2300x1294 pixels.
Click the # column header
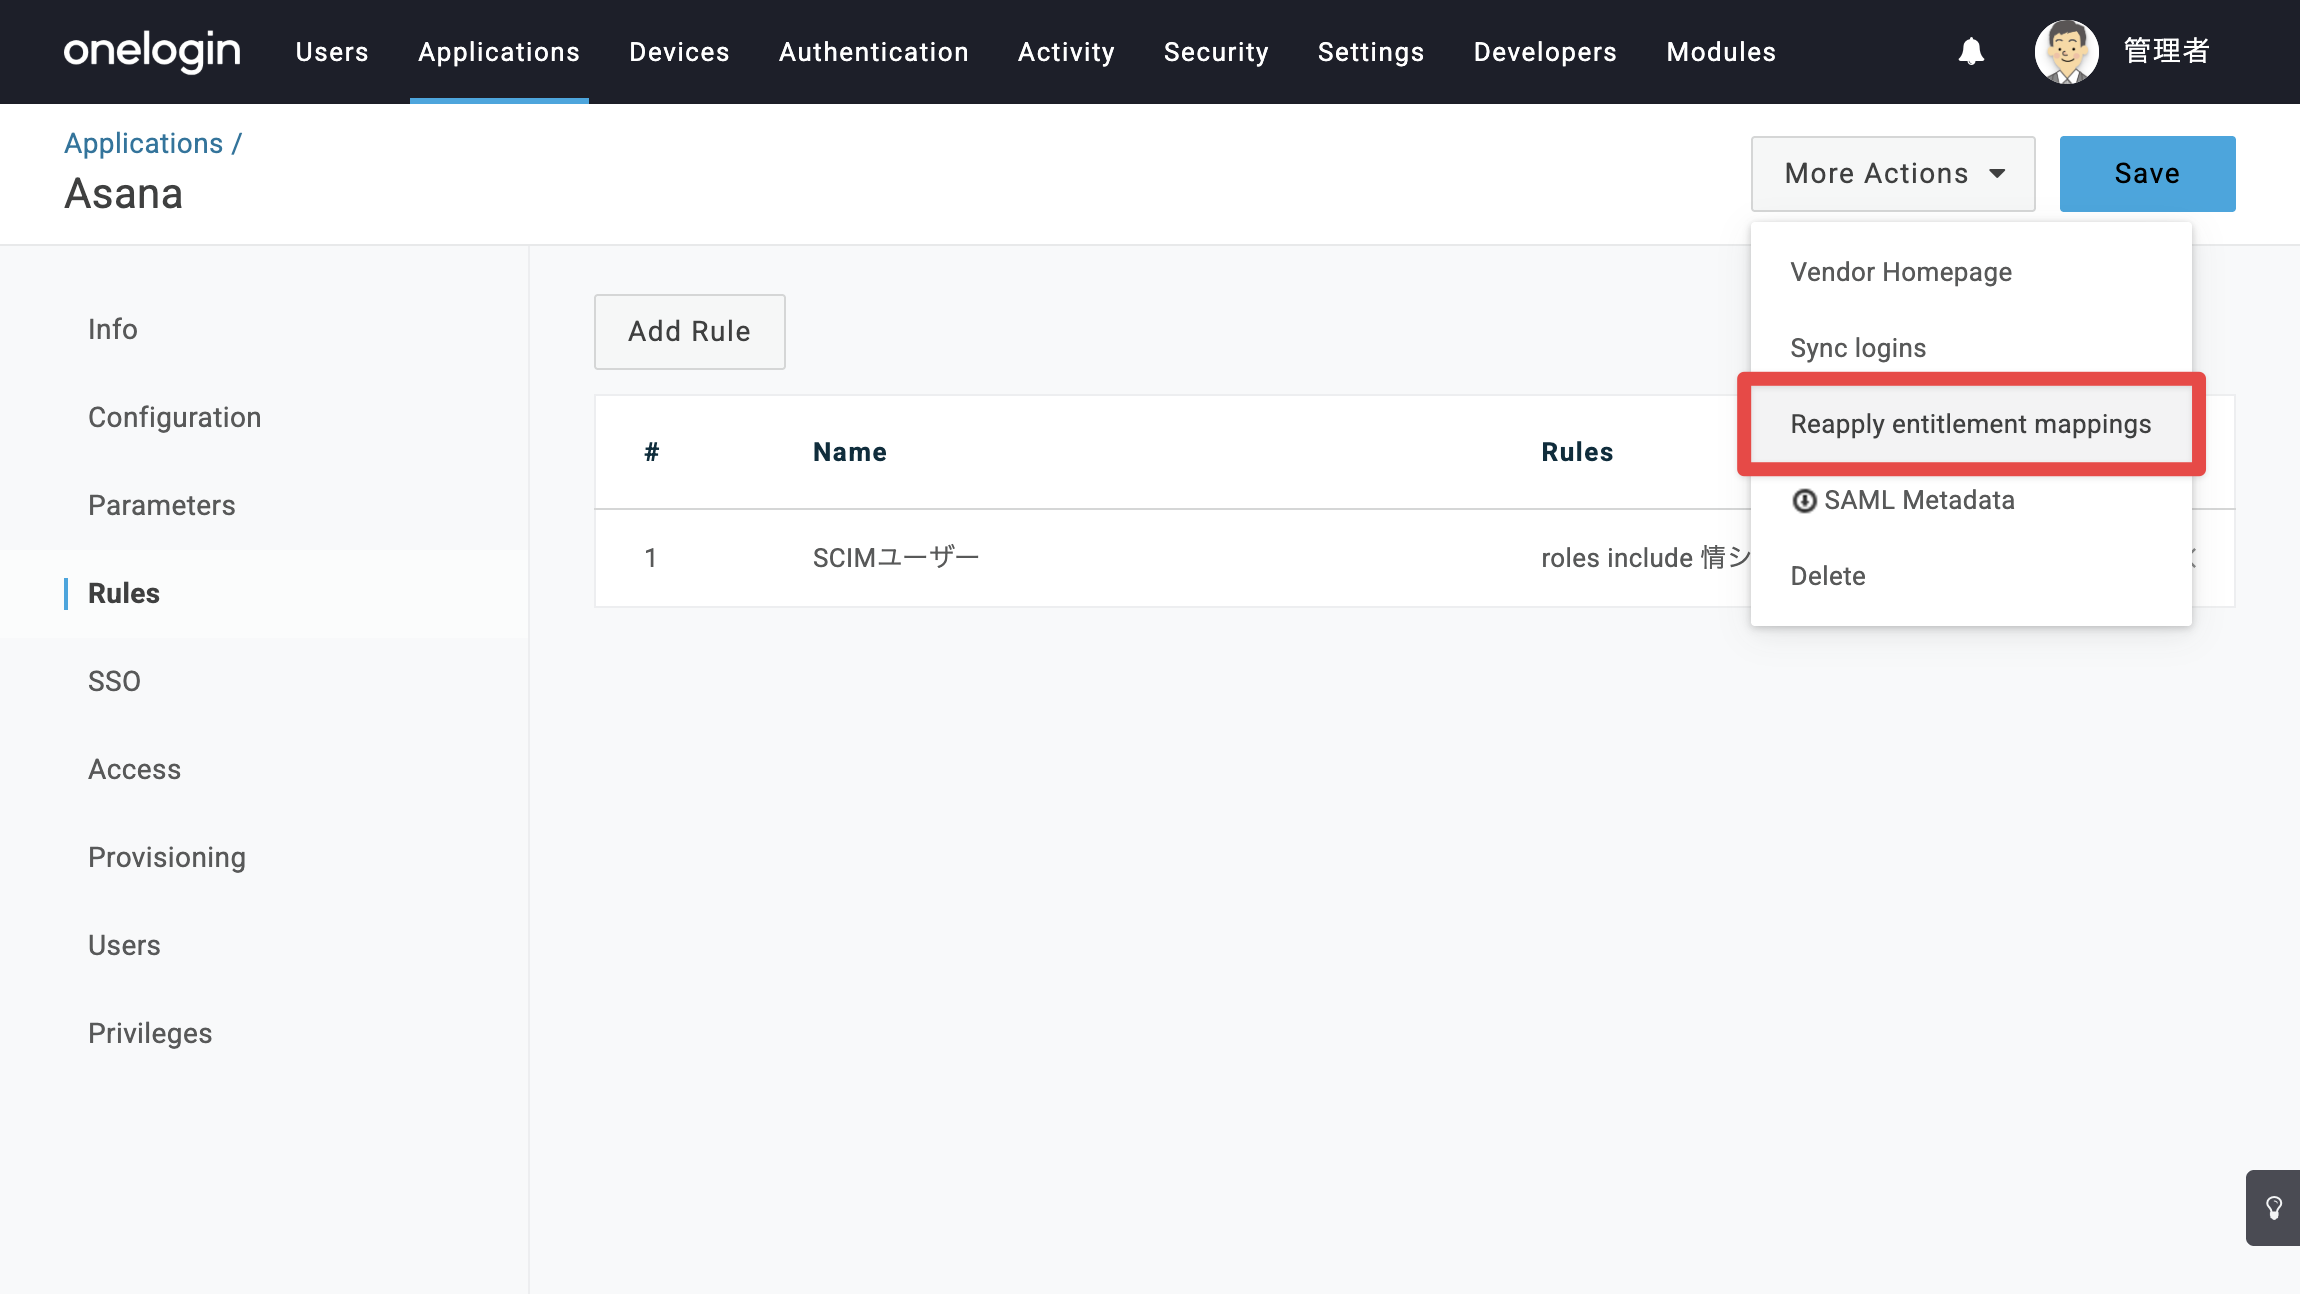tap(652, 452)
